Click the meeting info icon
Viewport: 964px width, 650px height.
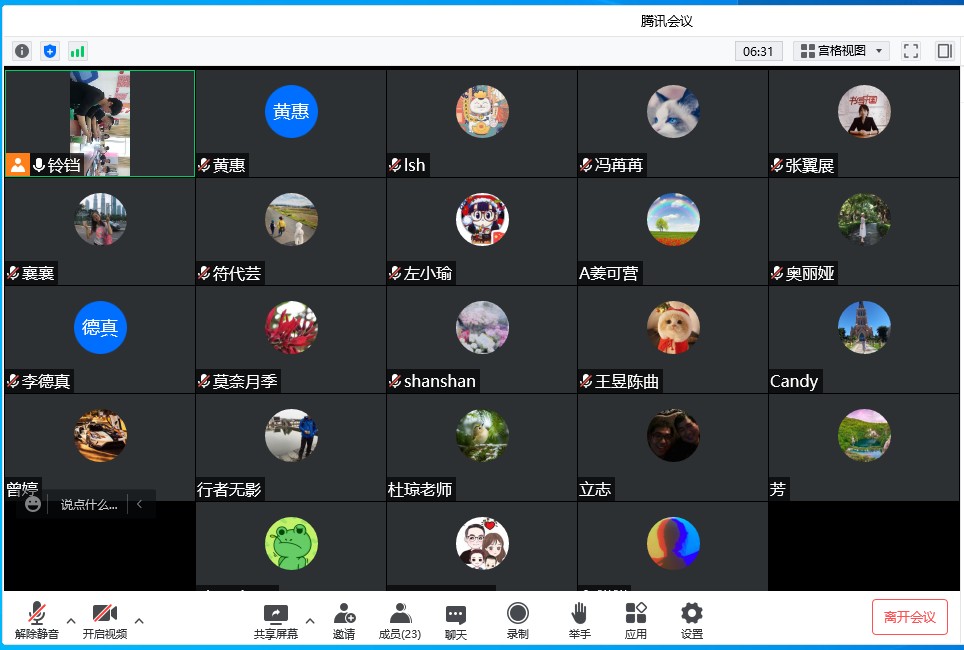point(22,51)
